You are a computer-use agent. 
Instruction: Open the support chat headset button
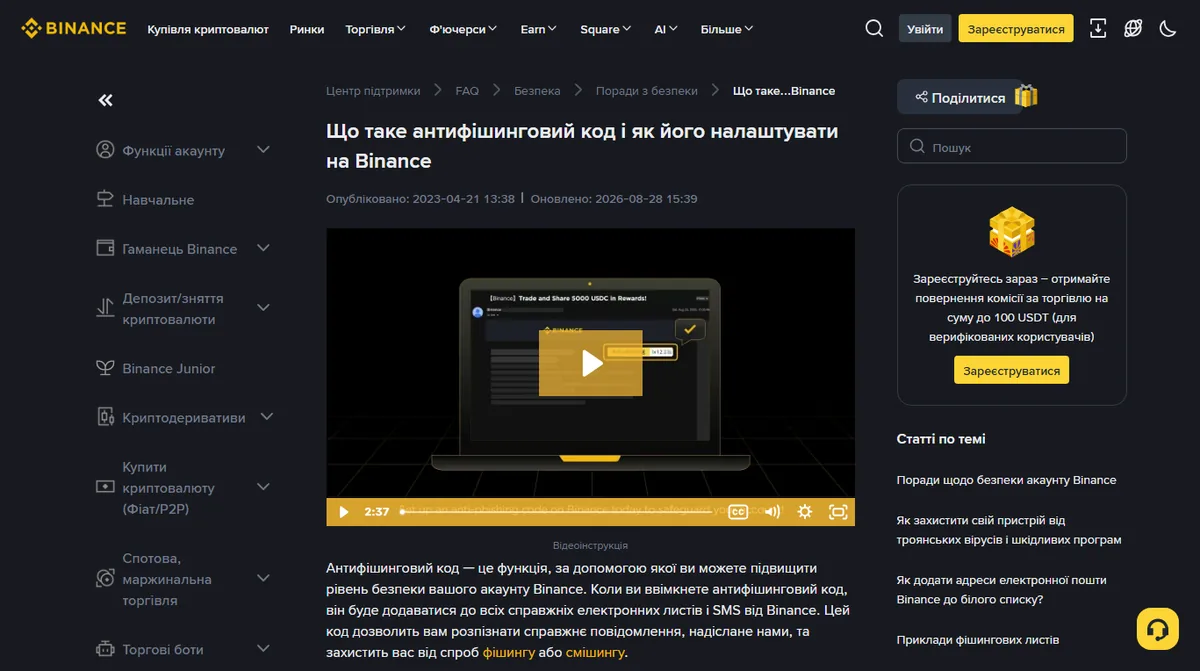click(x=1158, y=629)
